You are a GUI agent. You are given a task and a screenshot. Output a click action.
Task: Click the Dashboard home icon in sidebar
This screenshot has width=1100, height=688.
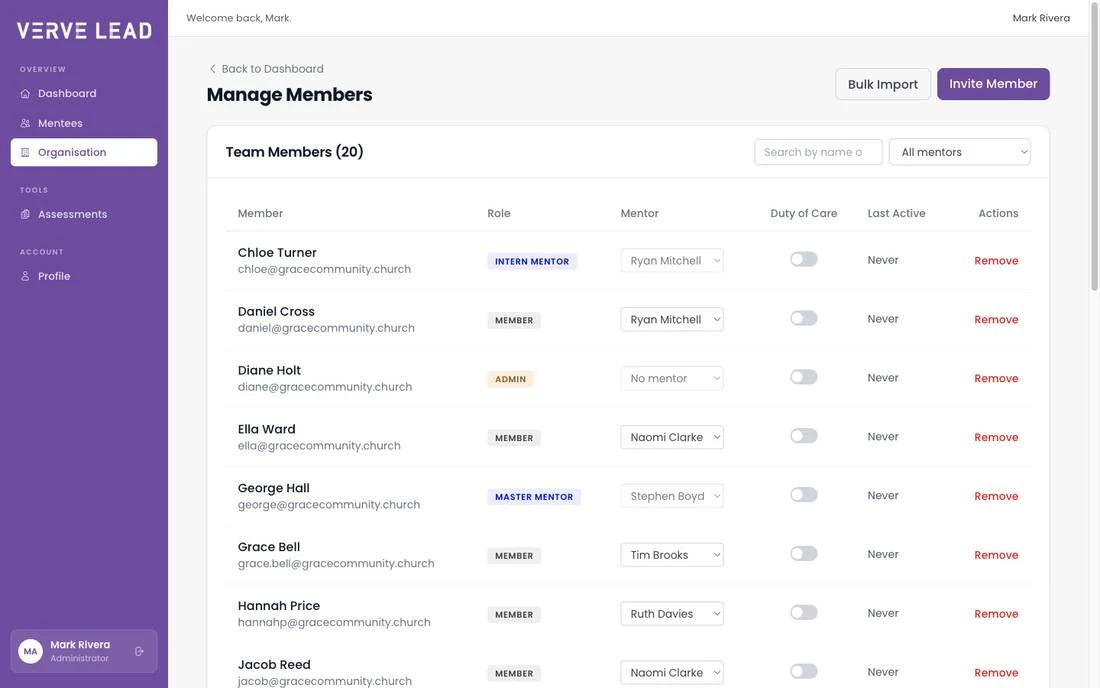(25, 93)
